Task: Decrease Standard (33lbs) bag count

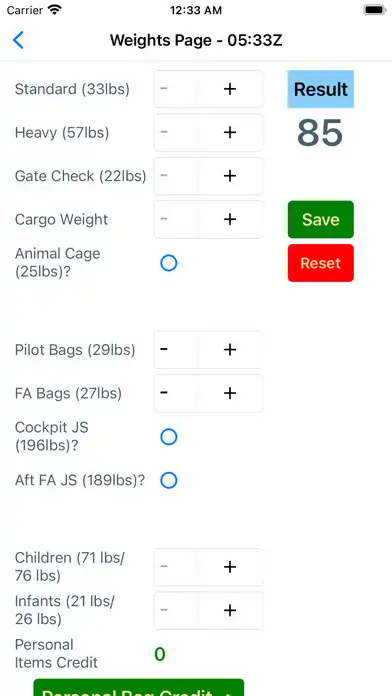Action: click(x=176, y=89)
